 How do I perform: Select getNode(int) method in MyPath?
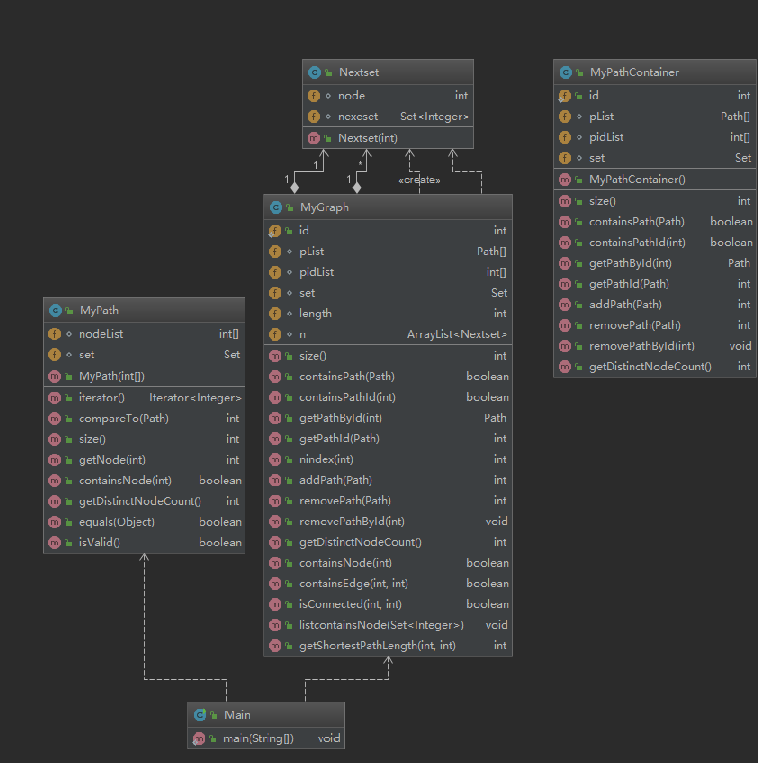click(x=112, y=460)
